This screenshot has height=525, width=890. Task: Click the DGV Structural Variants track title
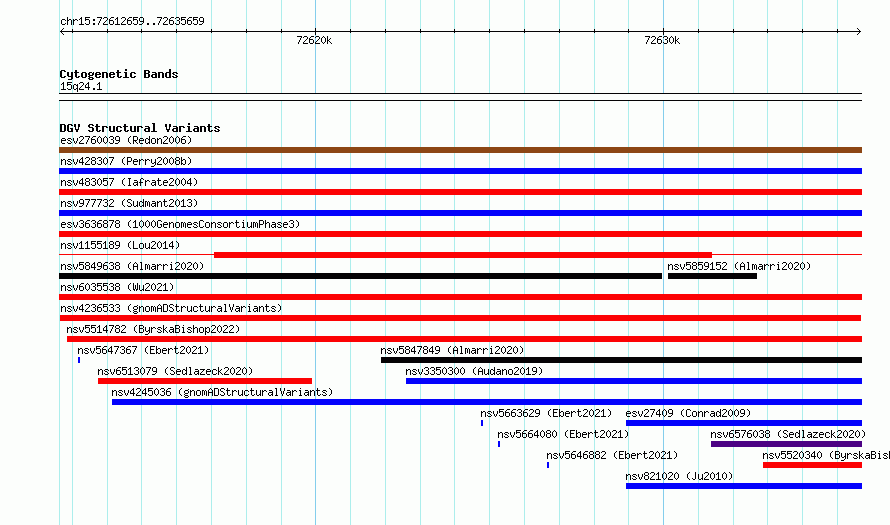click(x=140, y=128)
